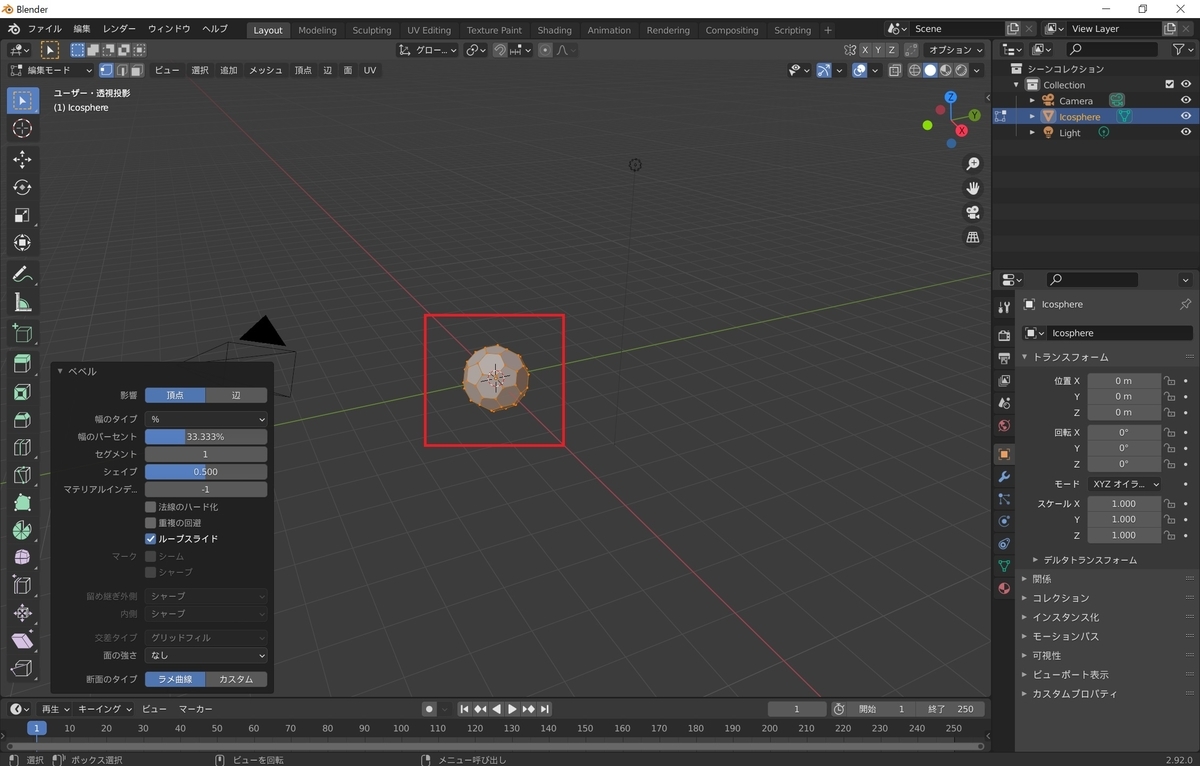Play the animation forward

click(x=512, y=709)
